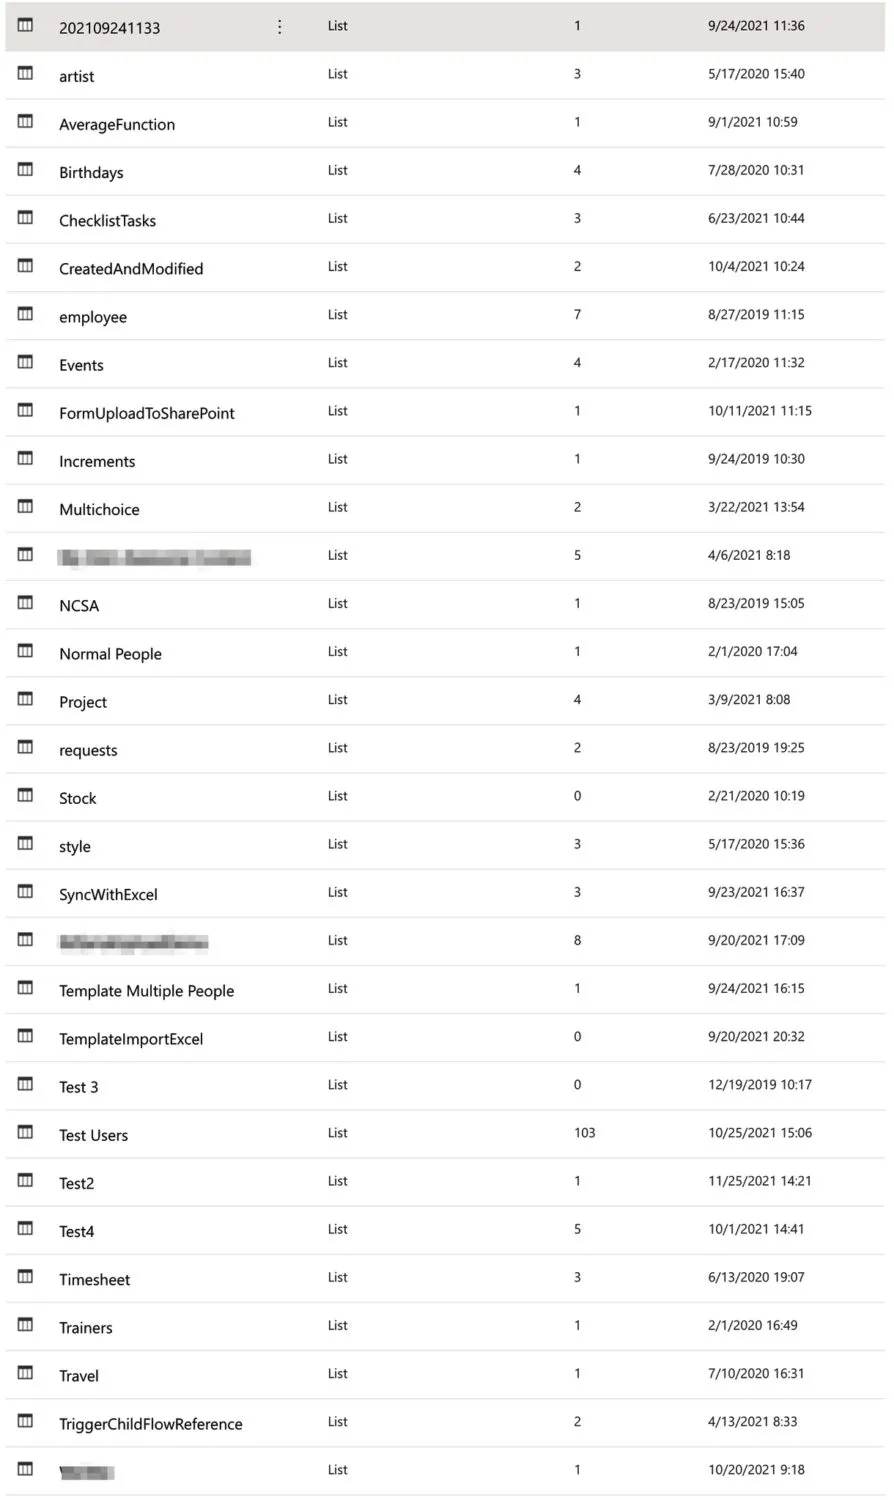Open the Normal People list
The width and height of the screenshot is (894, 1500).
(x=110, y=654)
